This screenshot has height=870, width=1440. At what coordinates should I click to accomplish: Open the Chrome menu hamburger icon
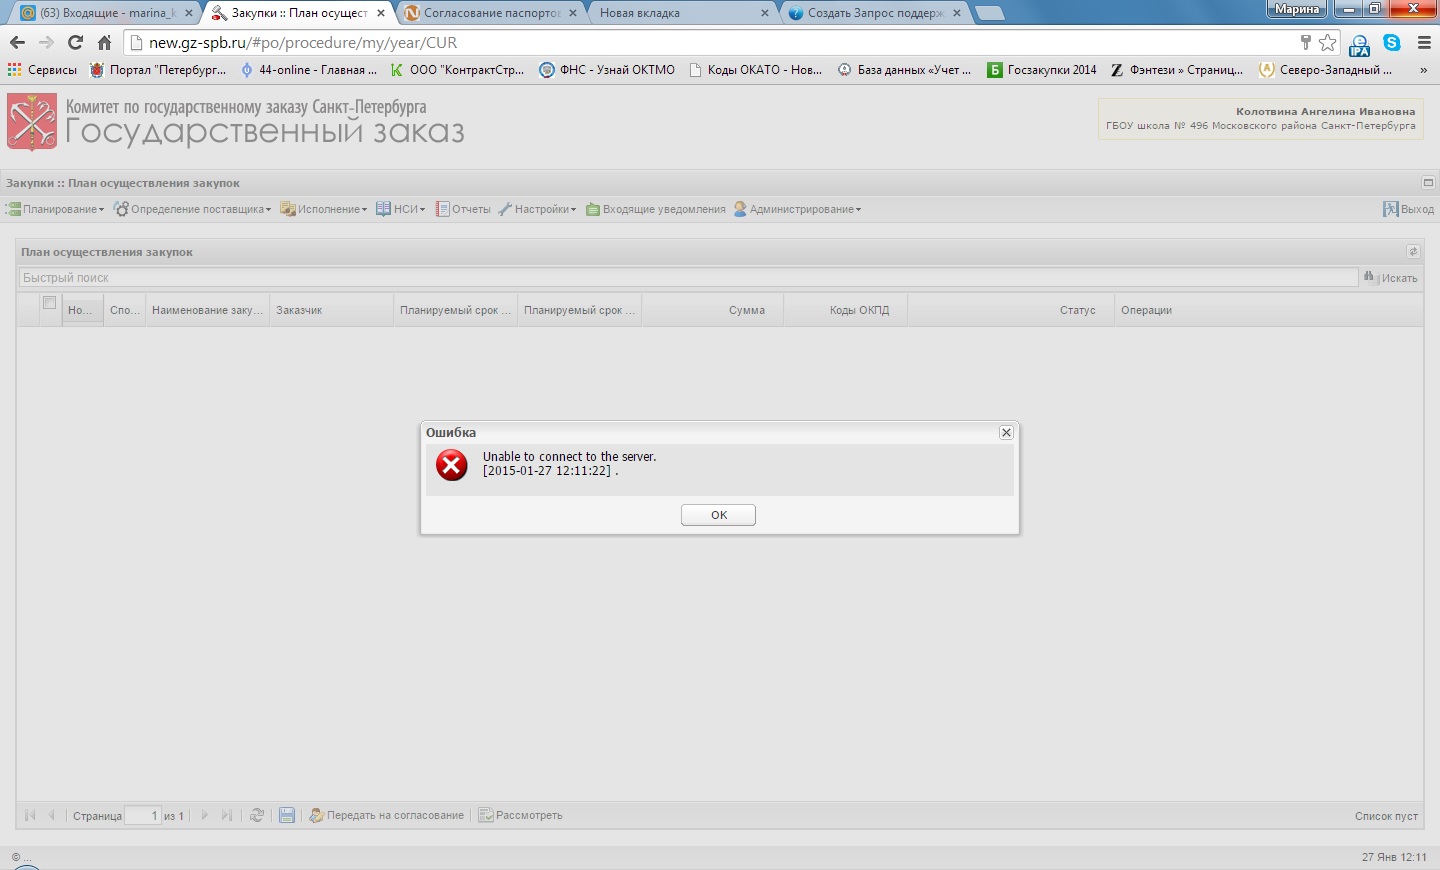pyautogui.click(x=1424, y=42)
